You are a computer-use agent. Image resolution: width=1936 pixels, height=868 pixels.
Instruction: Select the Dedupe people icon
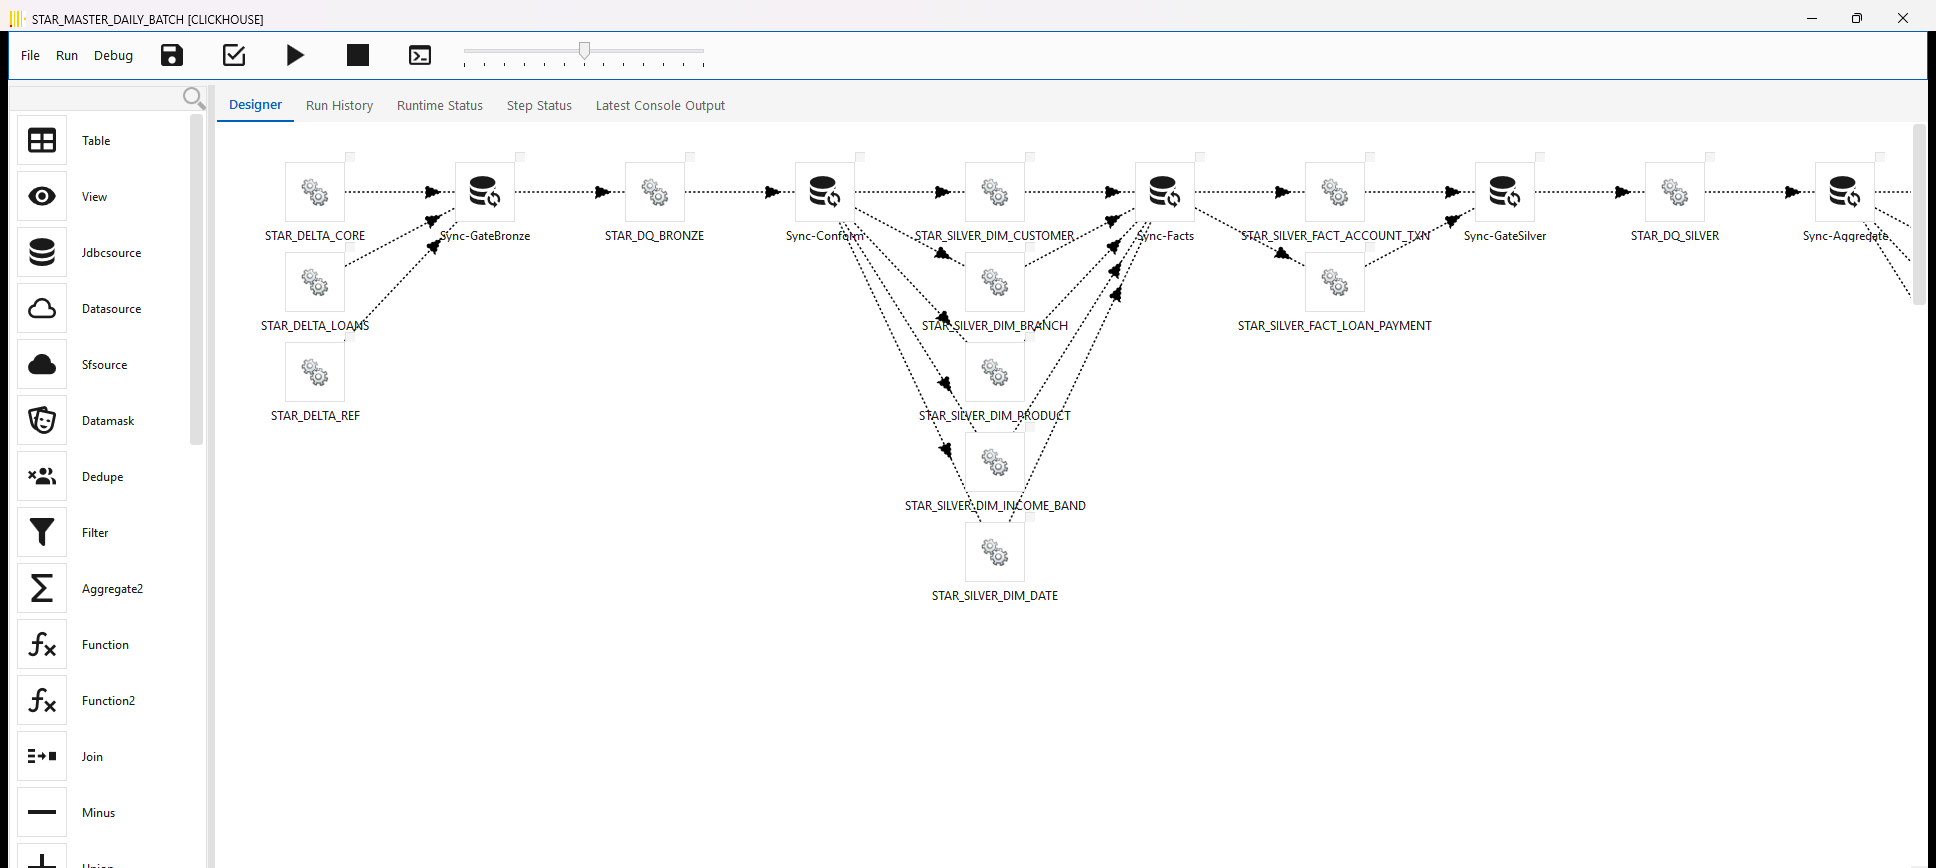[x=42, y=477]
